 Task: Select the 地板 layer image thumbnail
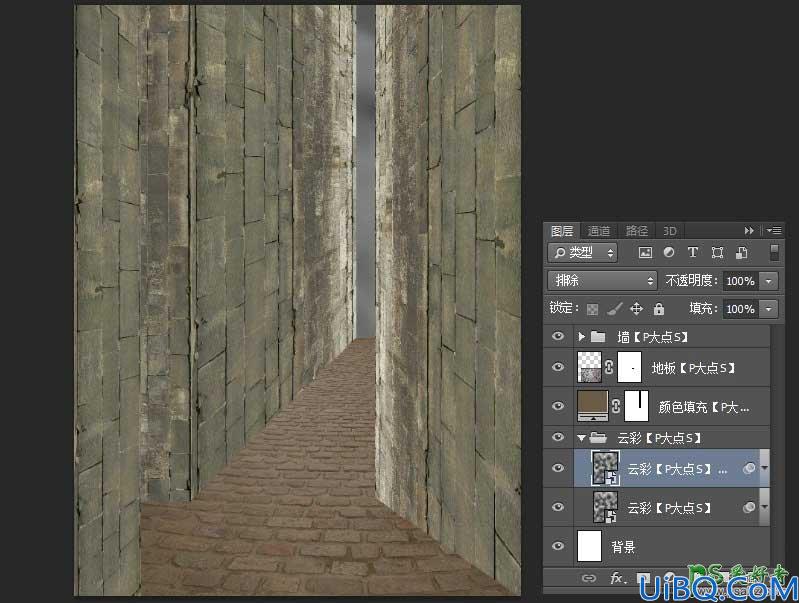(590, 367)
